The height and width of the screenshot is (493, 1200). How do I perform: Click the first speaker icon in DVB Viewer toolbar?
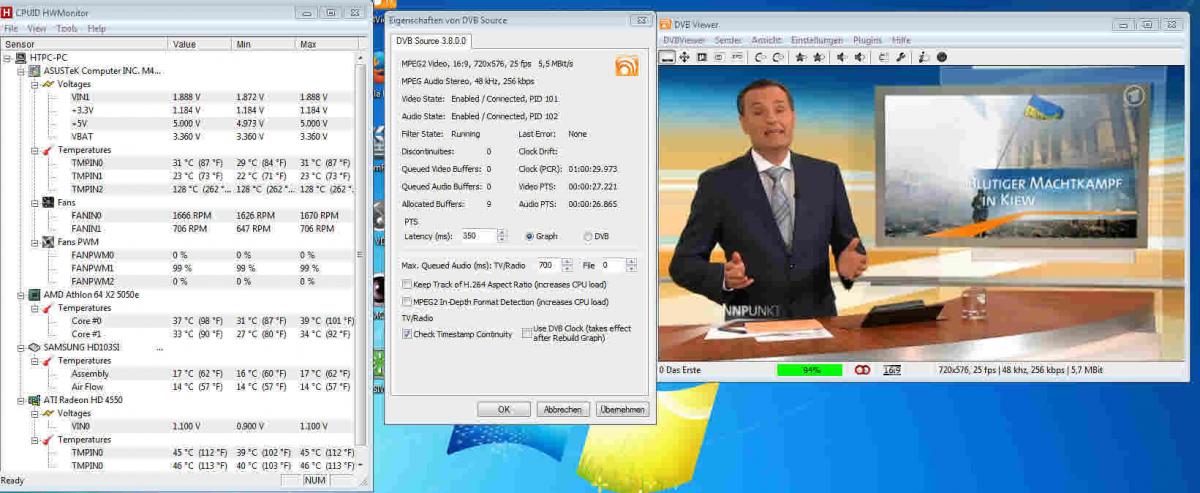click(842, 57)
